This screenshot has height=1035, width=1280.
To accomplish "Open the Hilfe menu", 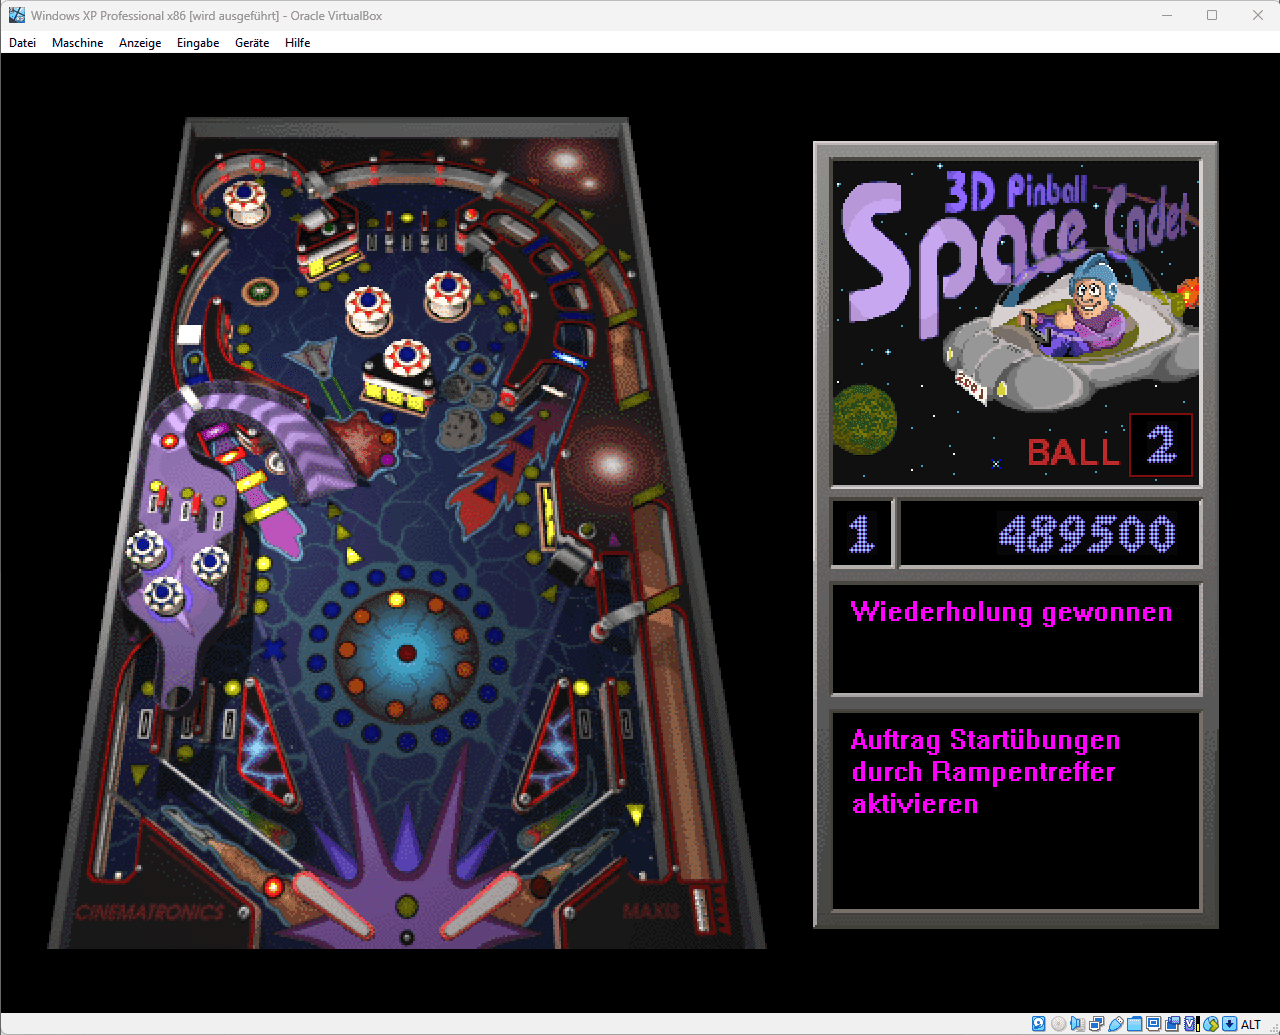I will tap(298, 43).
